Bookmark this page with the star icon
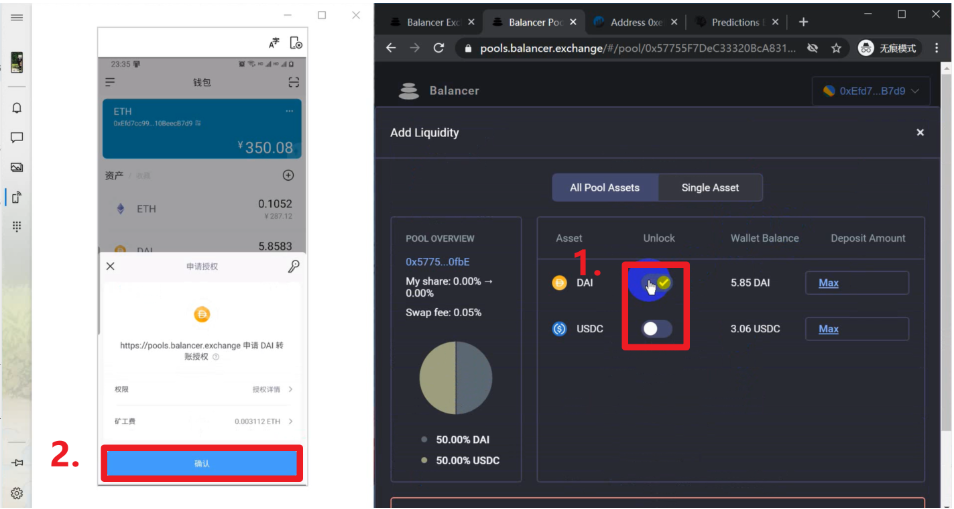The height and width of the screenshot is (509, 954). (836, 48)
